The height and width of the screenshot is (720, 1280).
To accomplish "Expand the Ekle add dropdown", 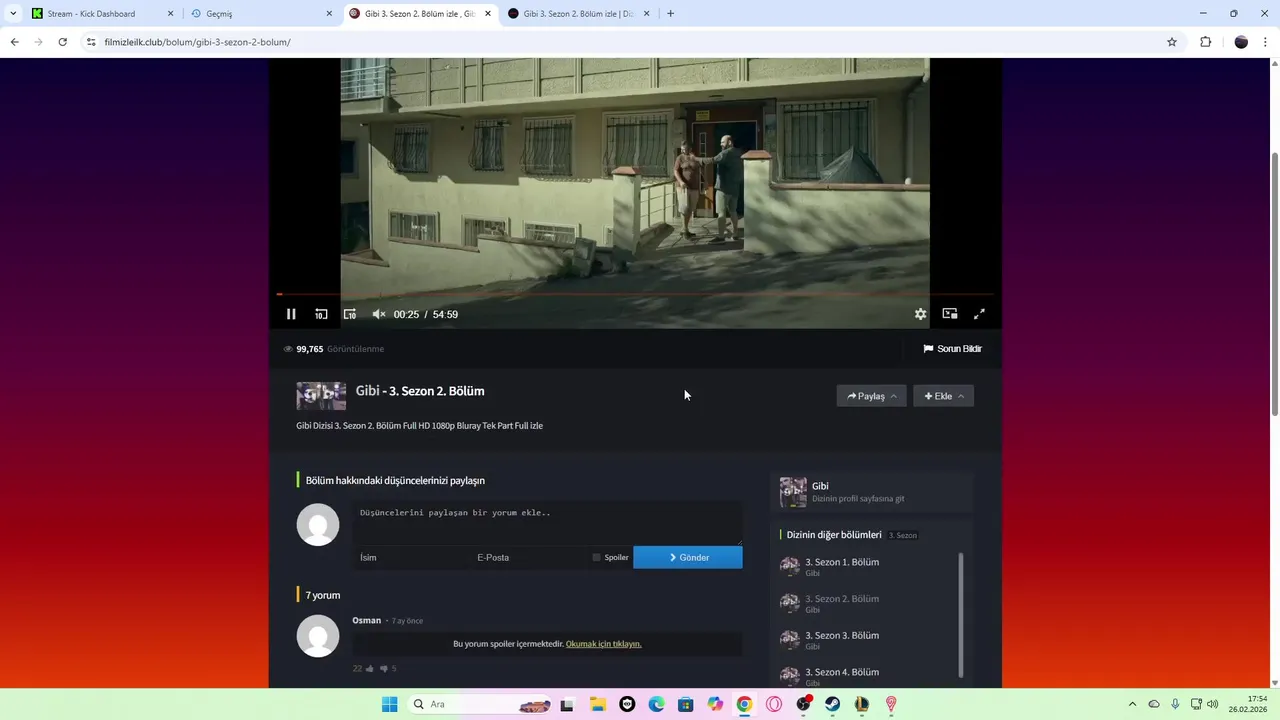I will [x=943, y=396].
